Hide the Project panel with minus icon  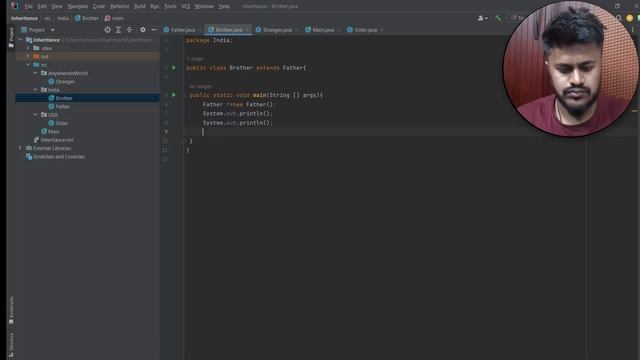pos(154,30)
